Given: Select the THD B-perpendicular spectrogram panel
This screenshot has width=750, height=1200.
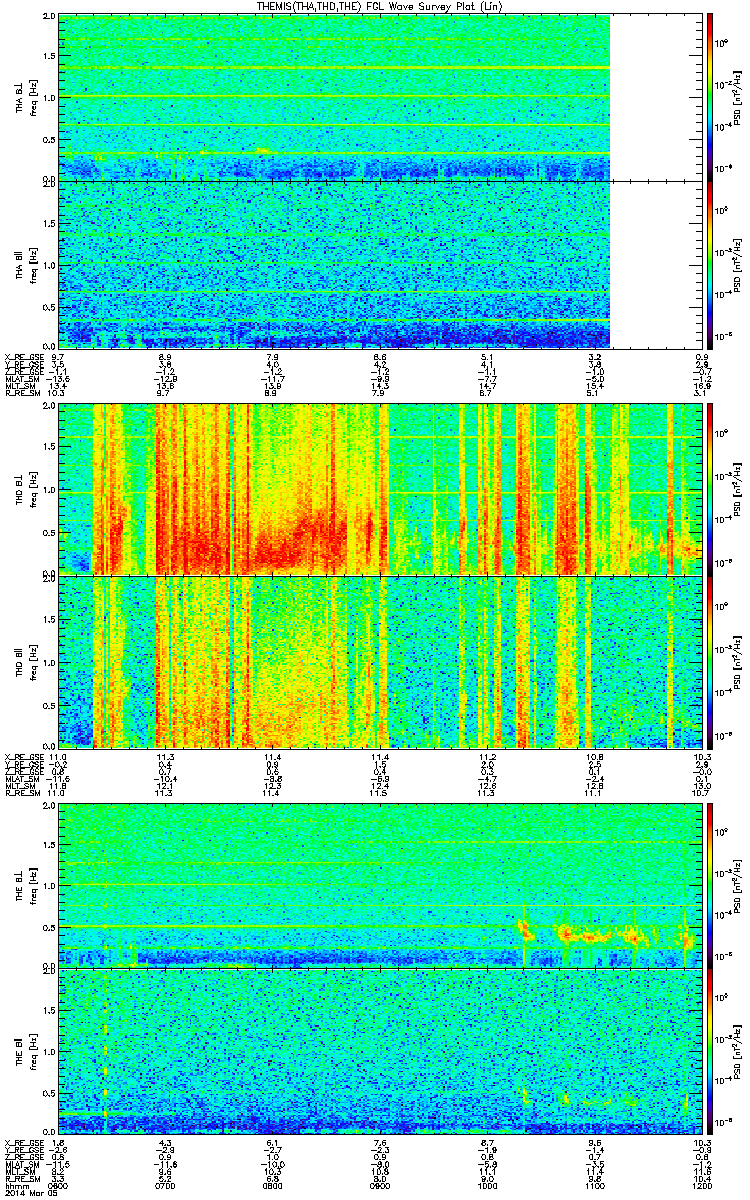Looking at the screenshot, I should coord(378,490).
